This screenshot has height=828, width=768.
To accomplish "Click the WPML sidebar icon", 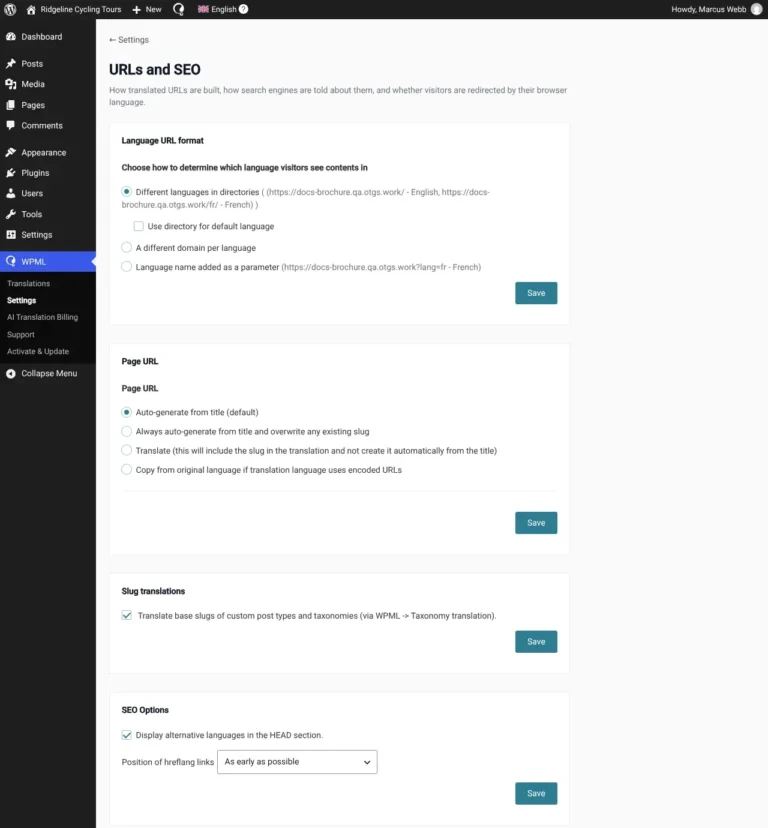I will coord(11,261).
